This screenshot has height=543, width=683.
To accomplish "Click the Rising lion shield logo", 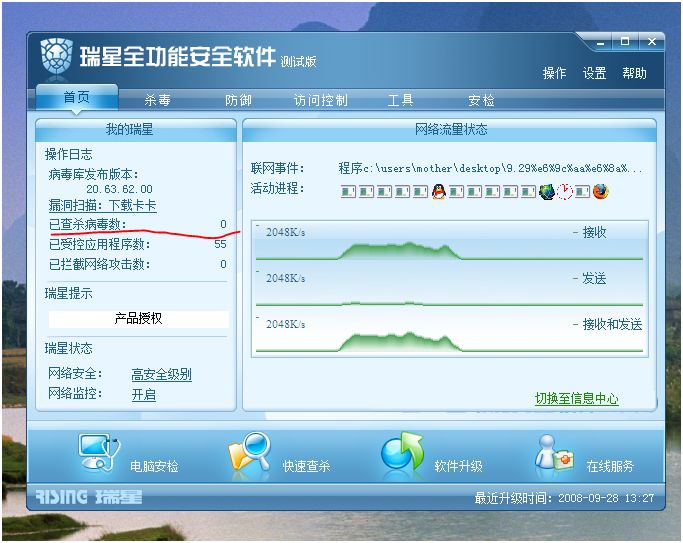I will coord(57,56).
